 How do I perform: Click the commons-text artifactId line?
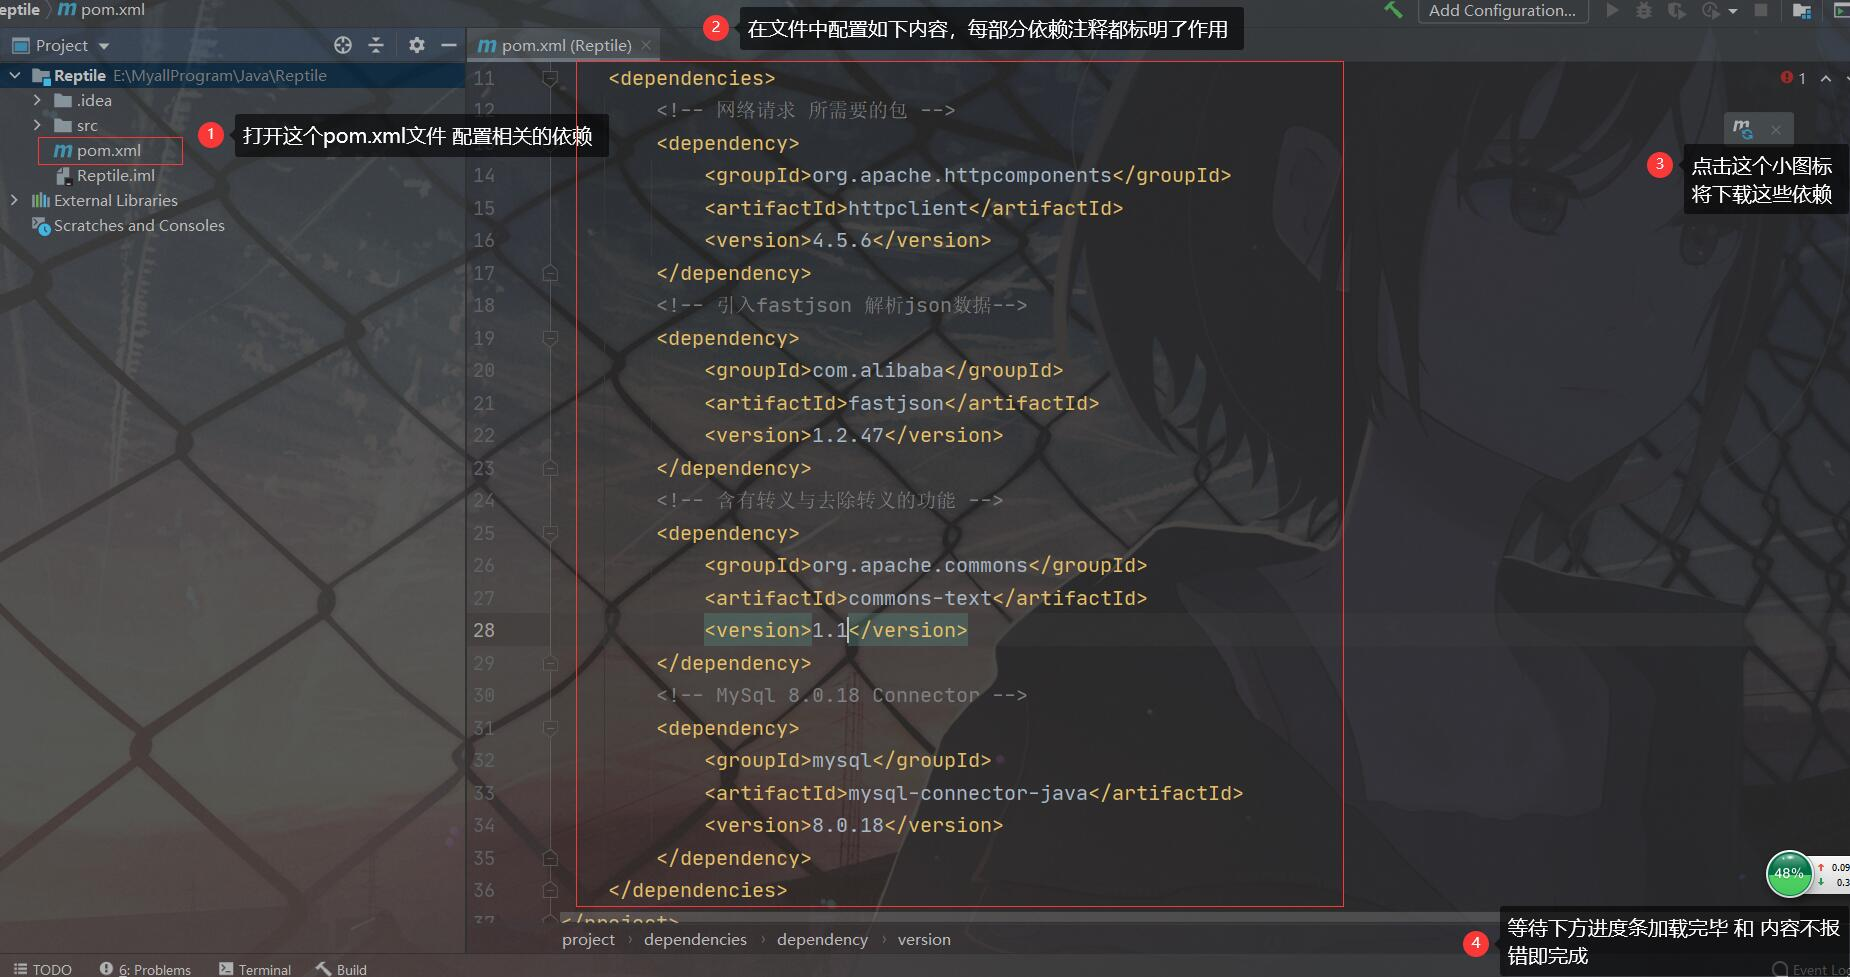(x=926, y=598)
